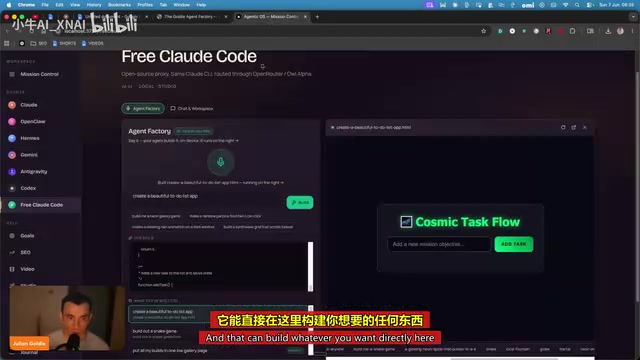This screenshot has height=360, width=640.
Task: Open the Chrome Bookmarks menu
Action: tap(119, 5)
